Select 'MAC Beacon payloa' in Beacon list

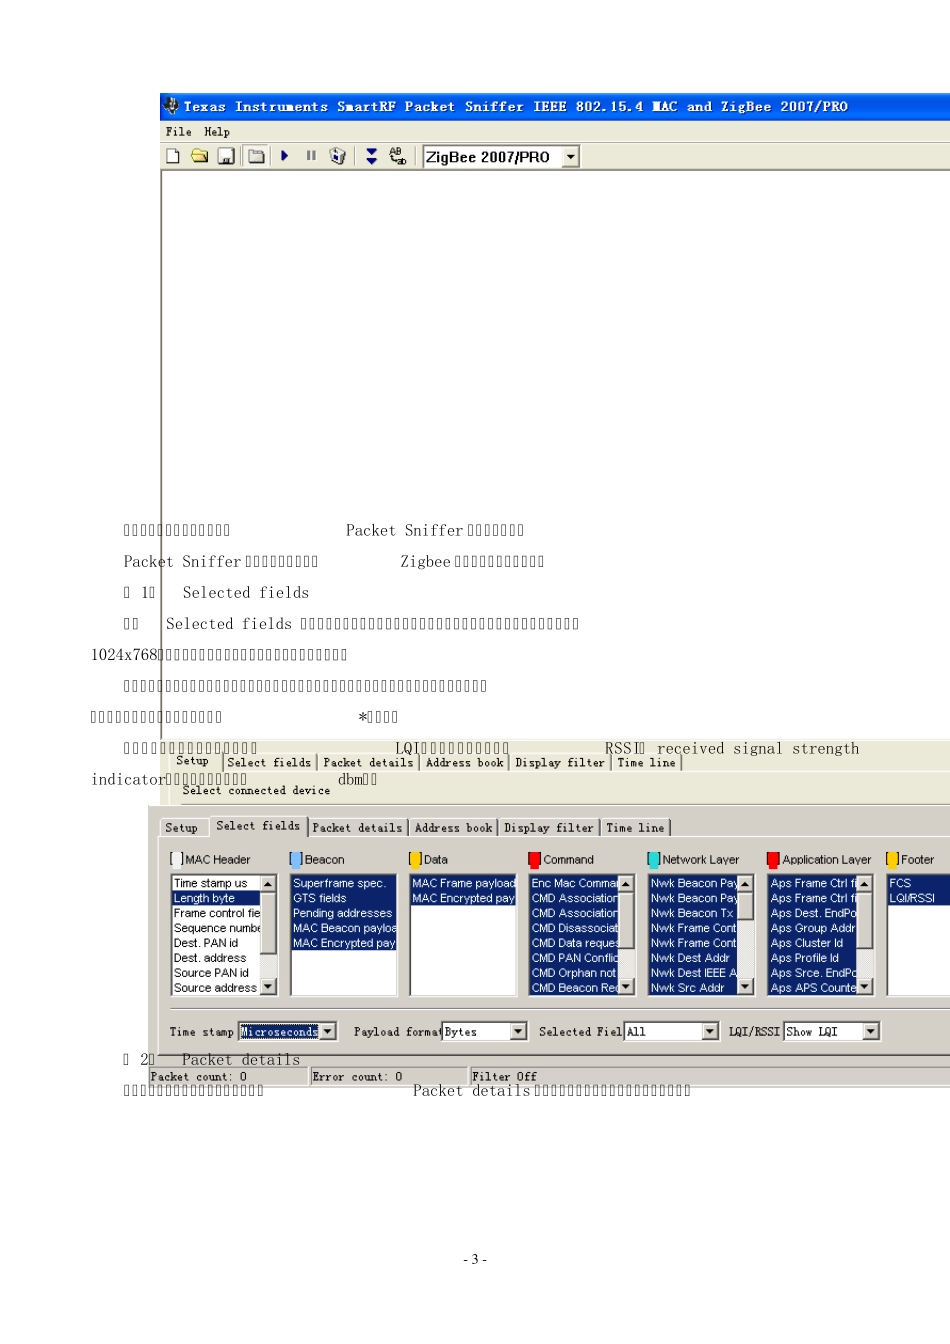(344, 928)
